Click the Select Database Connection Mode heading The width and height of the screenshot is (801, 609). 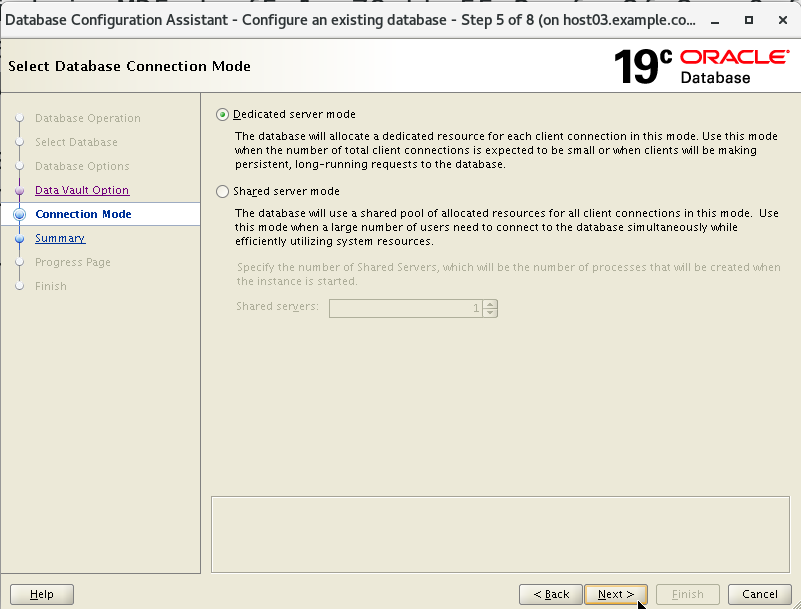[x=129, y=66]
